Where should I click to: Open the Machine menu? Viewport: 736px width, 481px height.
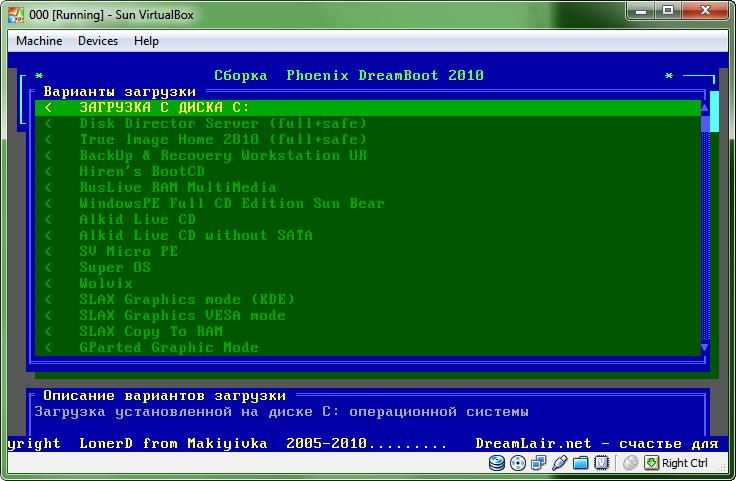click(x=39, y=41)
